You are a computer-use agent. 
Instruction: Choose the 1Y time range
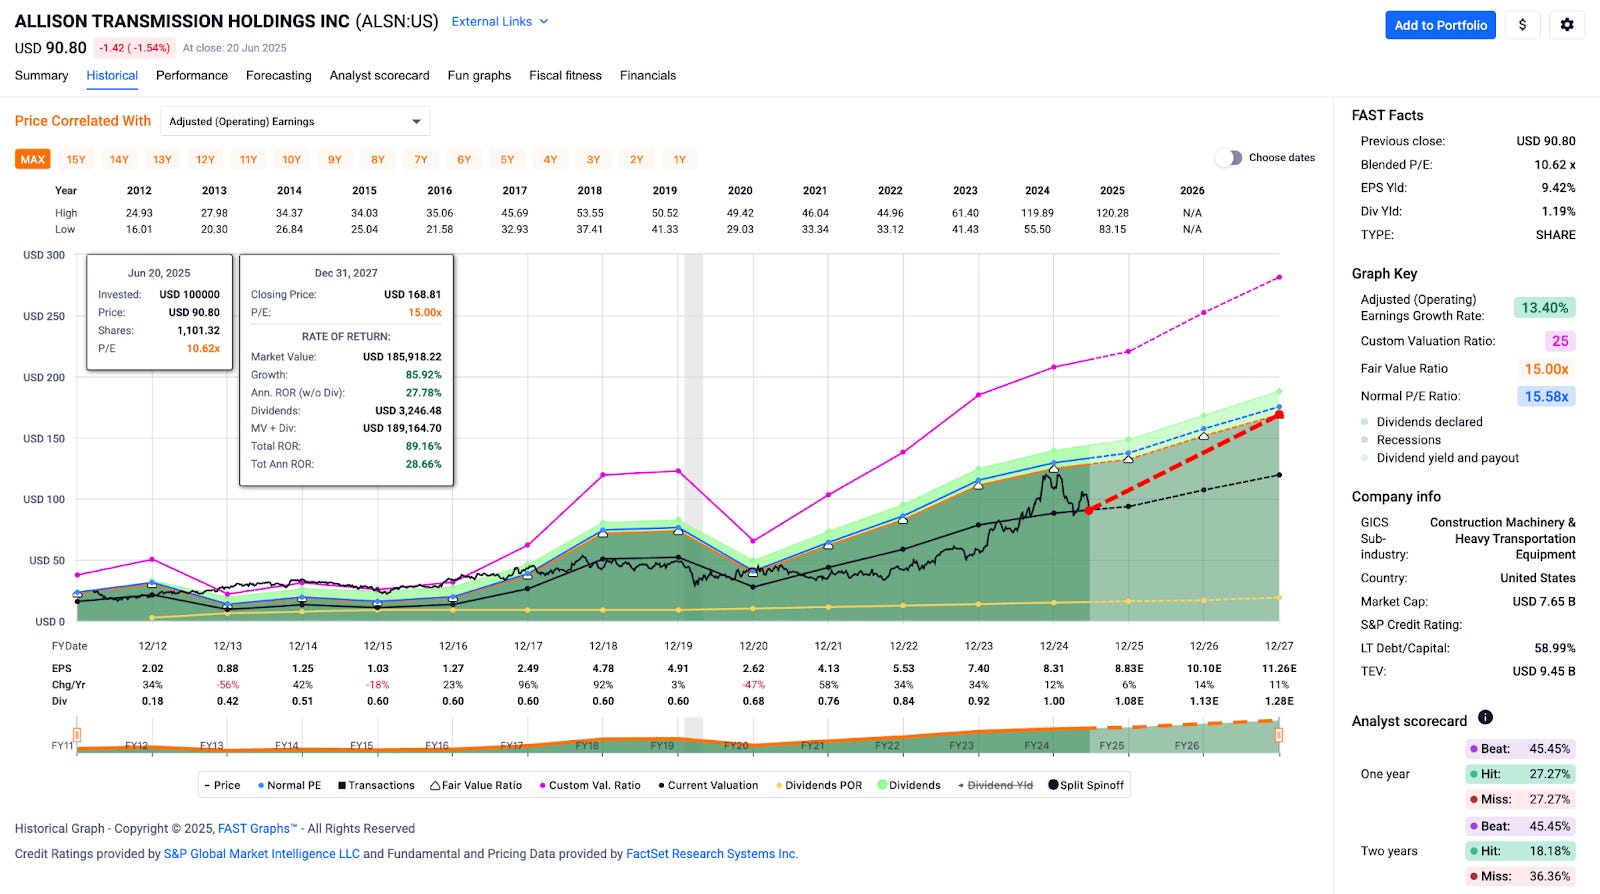pyautogui.click(x=680, y=159)
